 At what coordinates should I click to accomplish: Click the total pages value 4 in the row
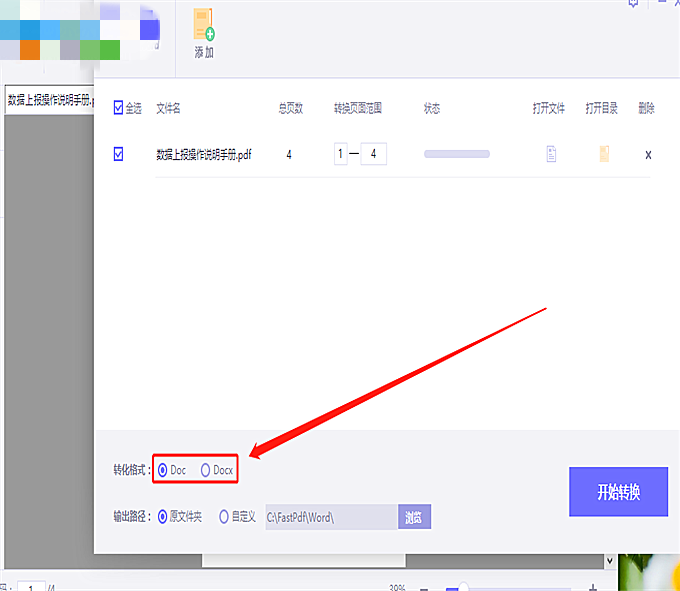(x=289, y=154)
